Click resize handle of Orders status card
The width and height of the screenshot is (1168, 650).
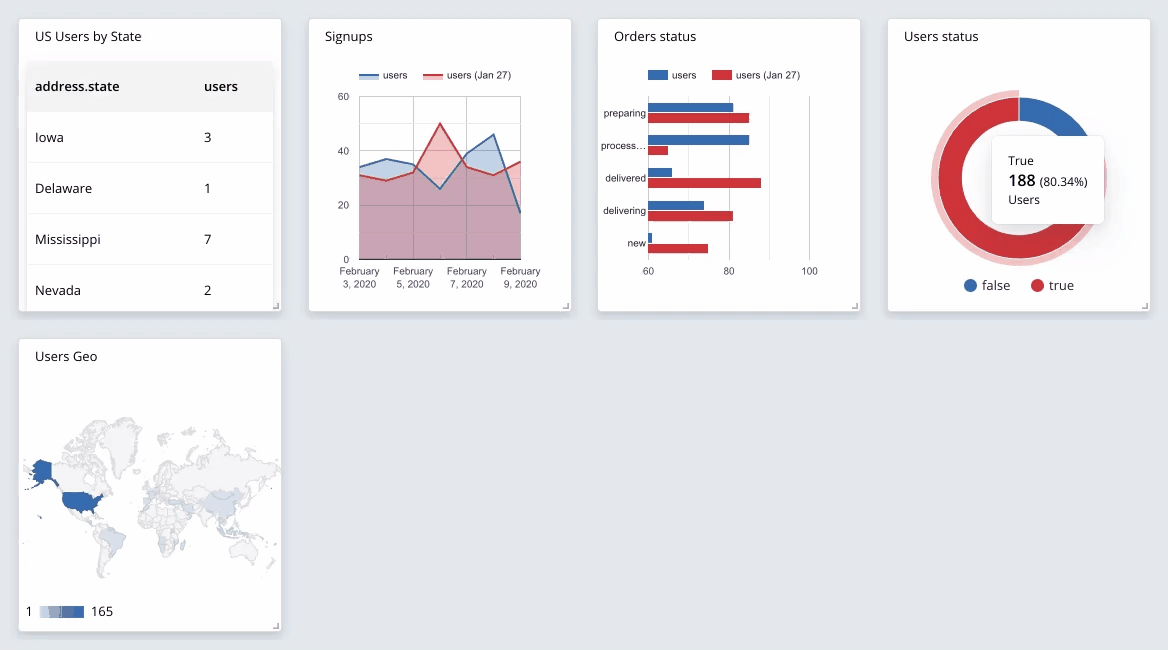coord(854,305)
